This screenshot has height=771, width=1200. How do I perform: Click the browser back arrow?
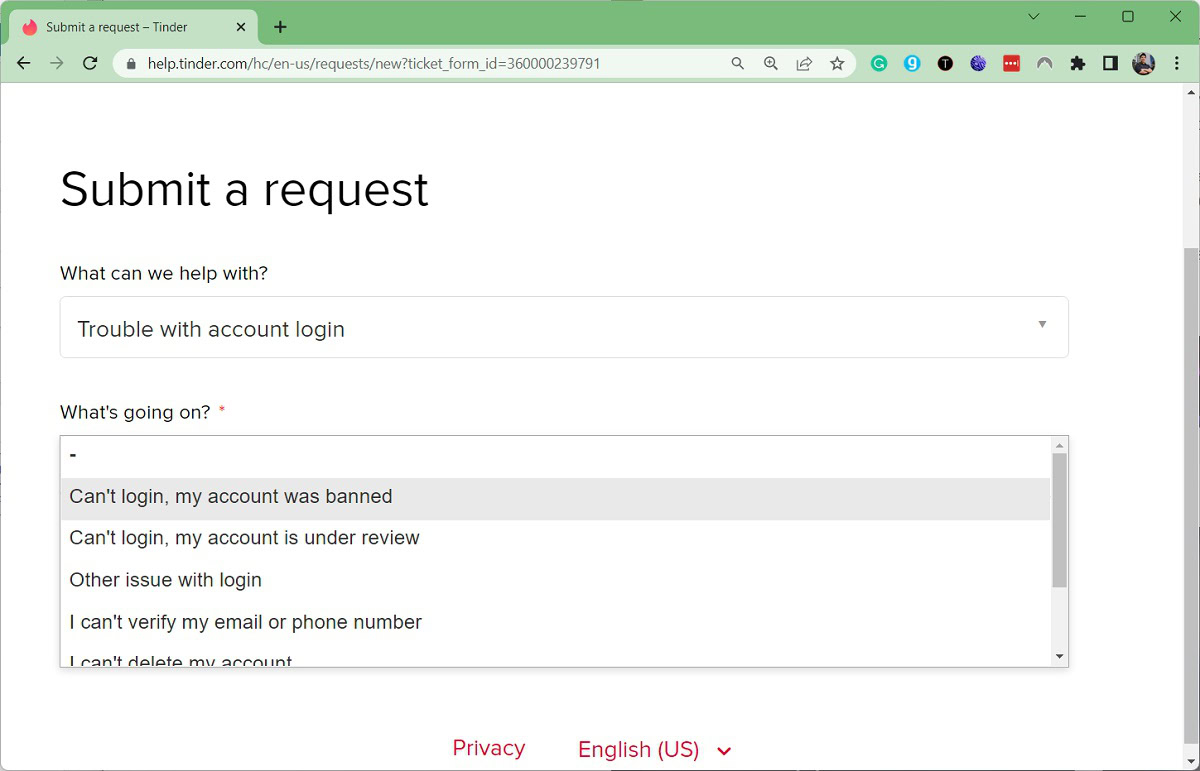click(24, 63)
